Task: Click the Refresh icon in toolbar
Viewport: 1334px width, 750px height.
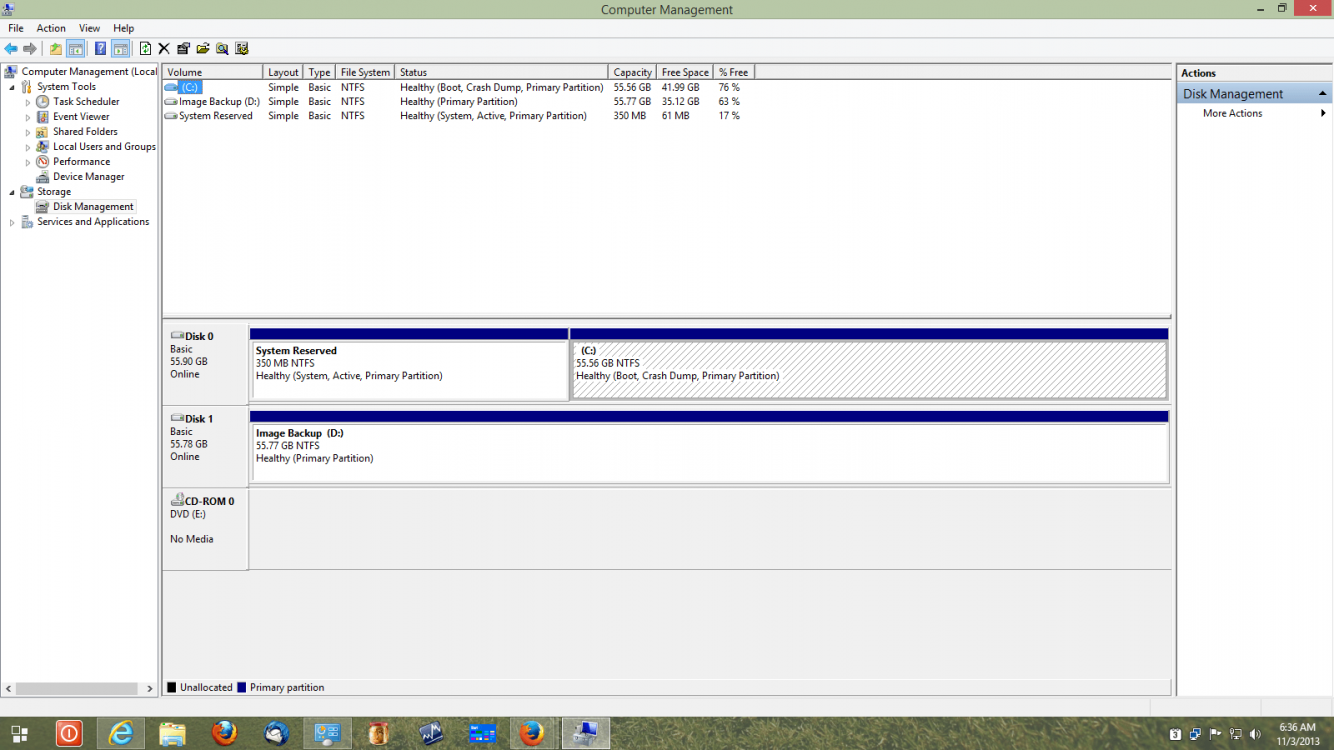Action: pyautogui.click(x=145, y=48)
